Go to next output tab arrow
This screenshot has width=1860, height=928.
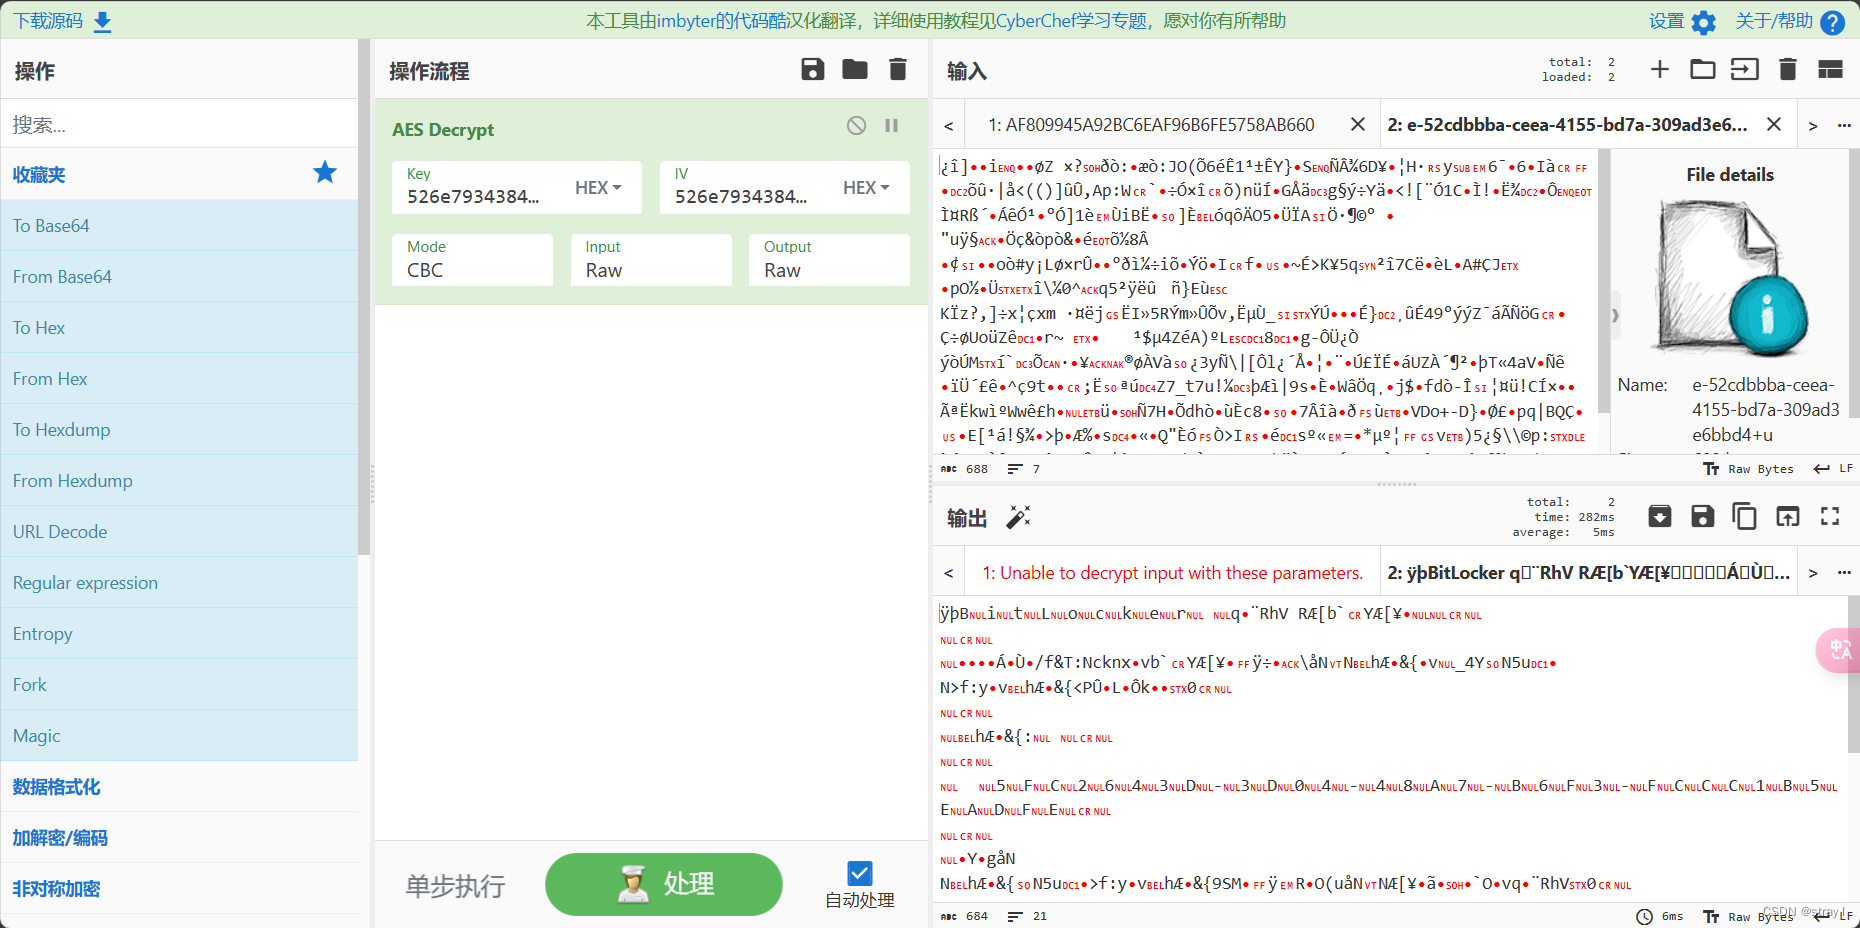coord(1813,574)
